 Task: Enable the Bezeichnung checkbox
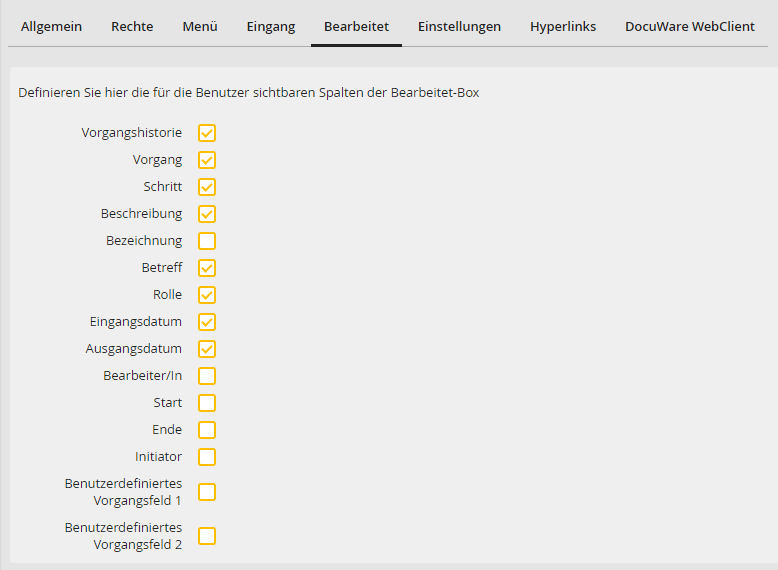click(x=207, y=241)
